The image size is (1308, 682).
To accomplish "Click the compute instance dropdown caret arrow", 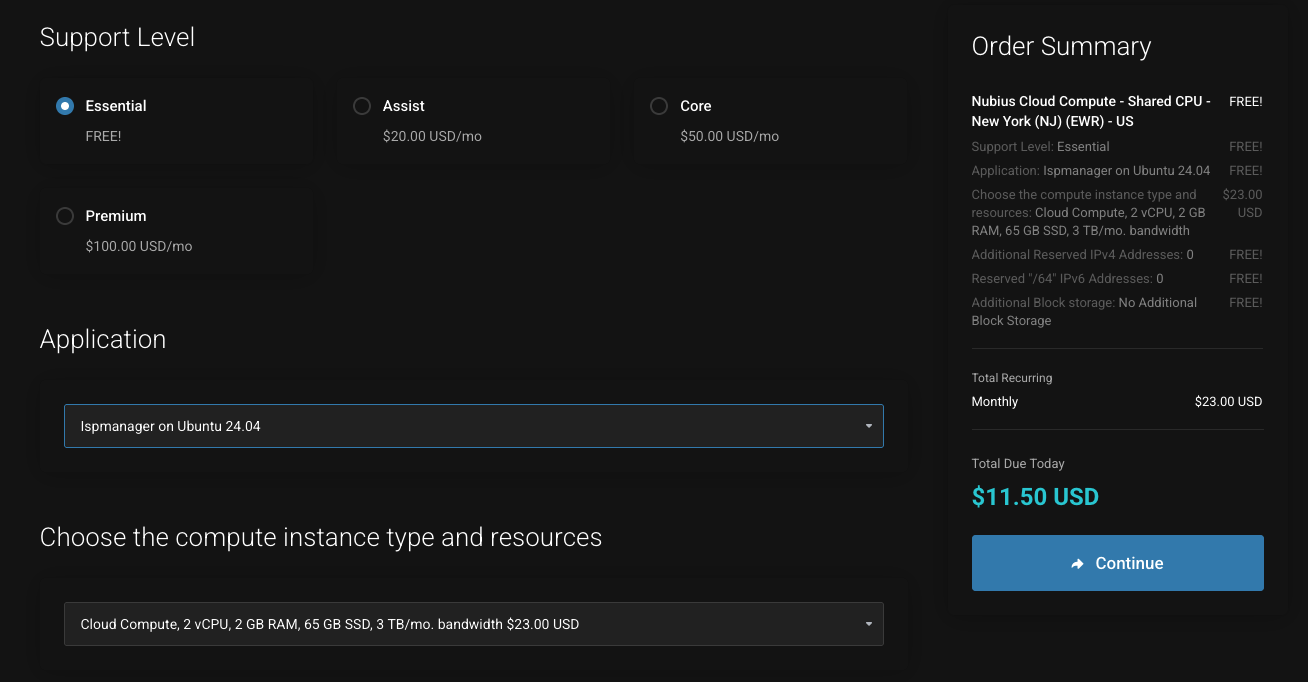I will 868,624.
